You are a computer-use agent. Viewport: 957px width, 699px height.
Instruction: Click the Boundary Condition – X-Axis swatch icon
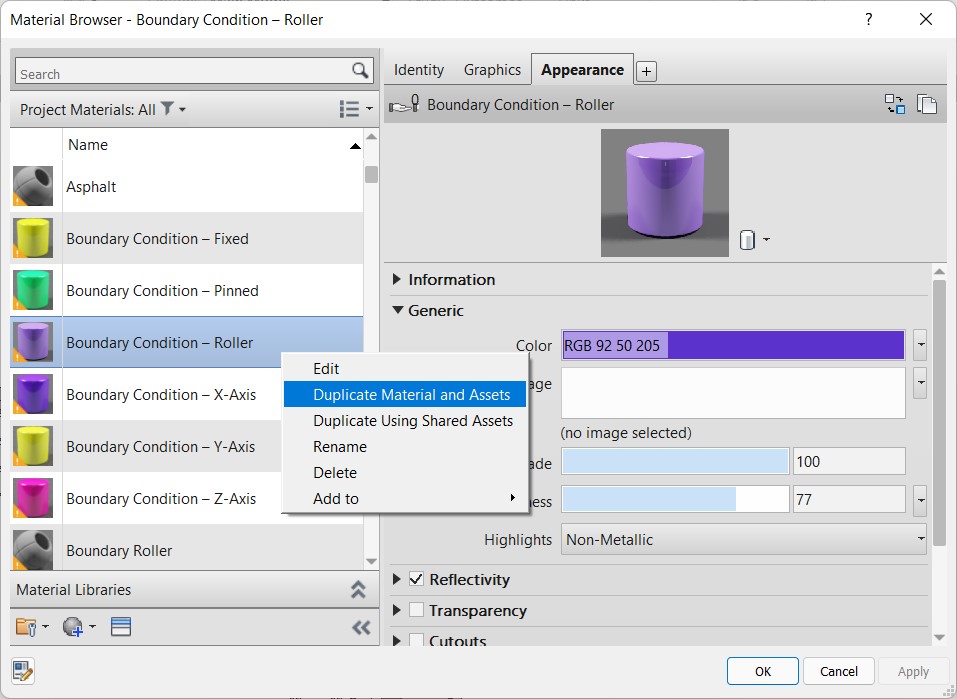point(33,394)
